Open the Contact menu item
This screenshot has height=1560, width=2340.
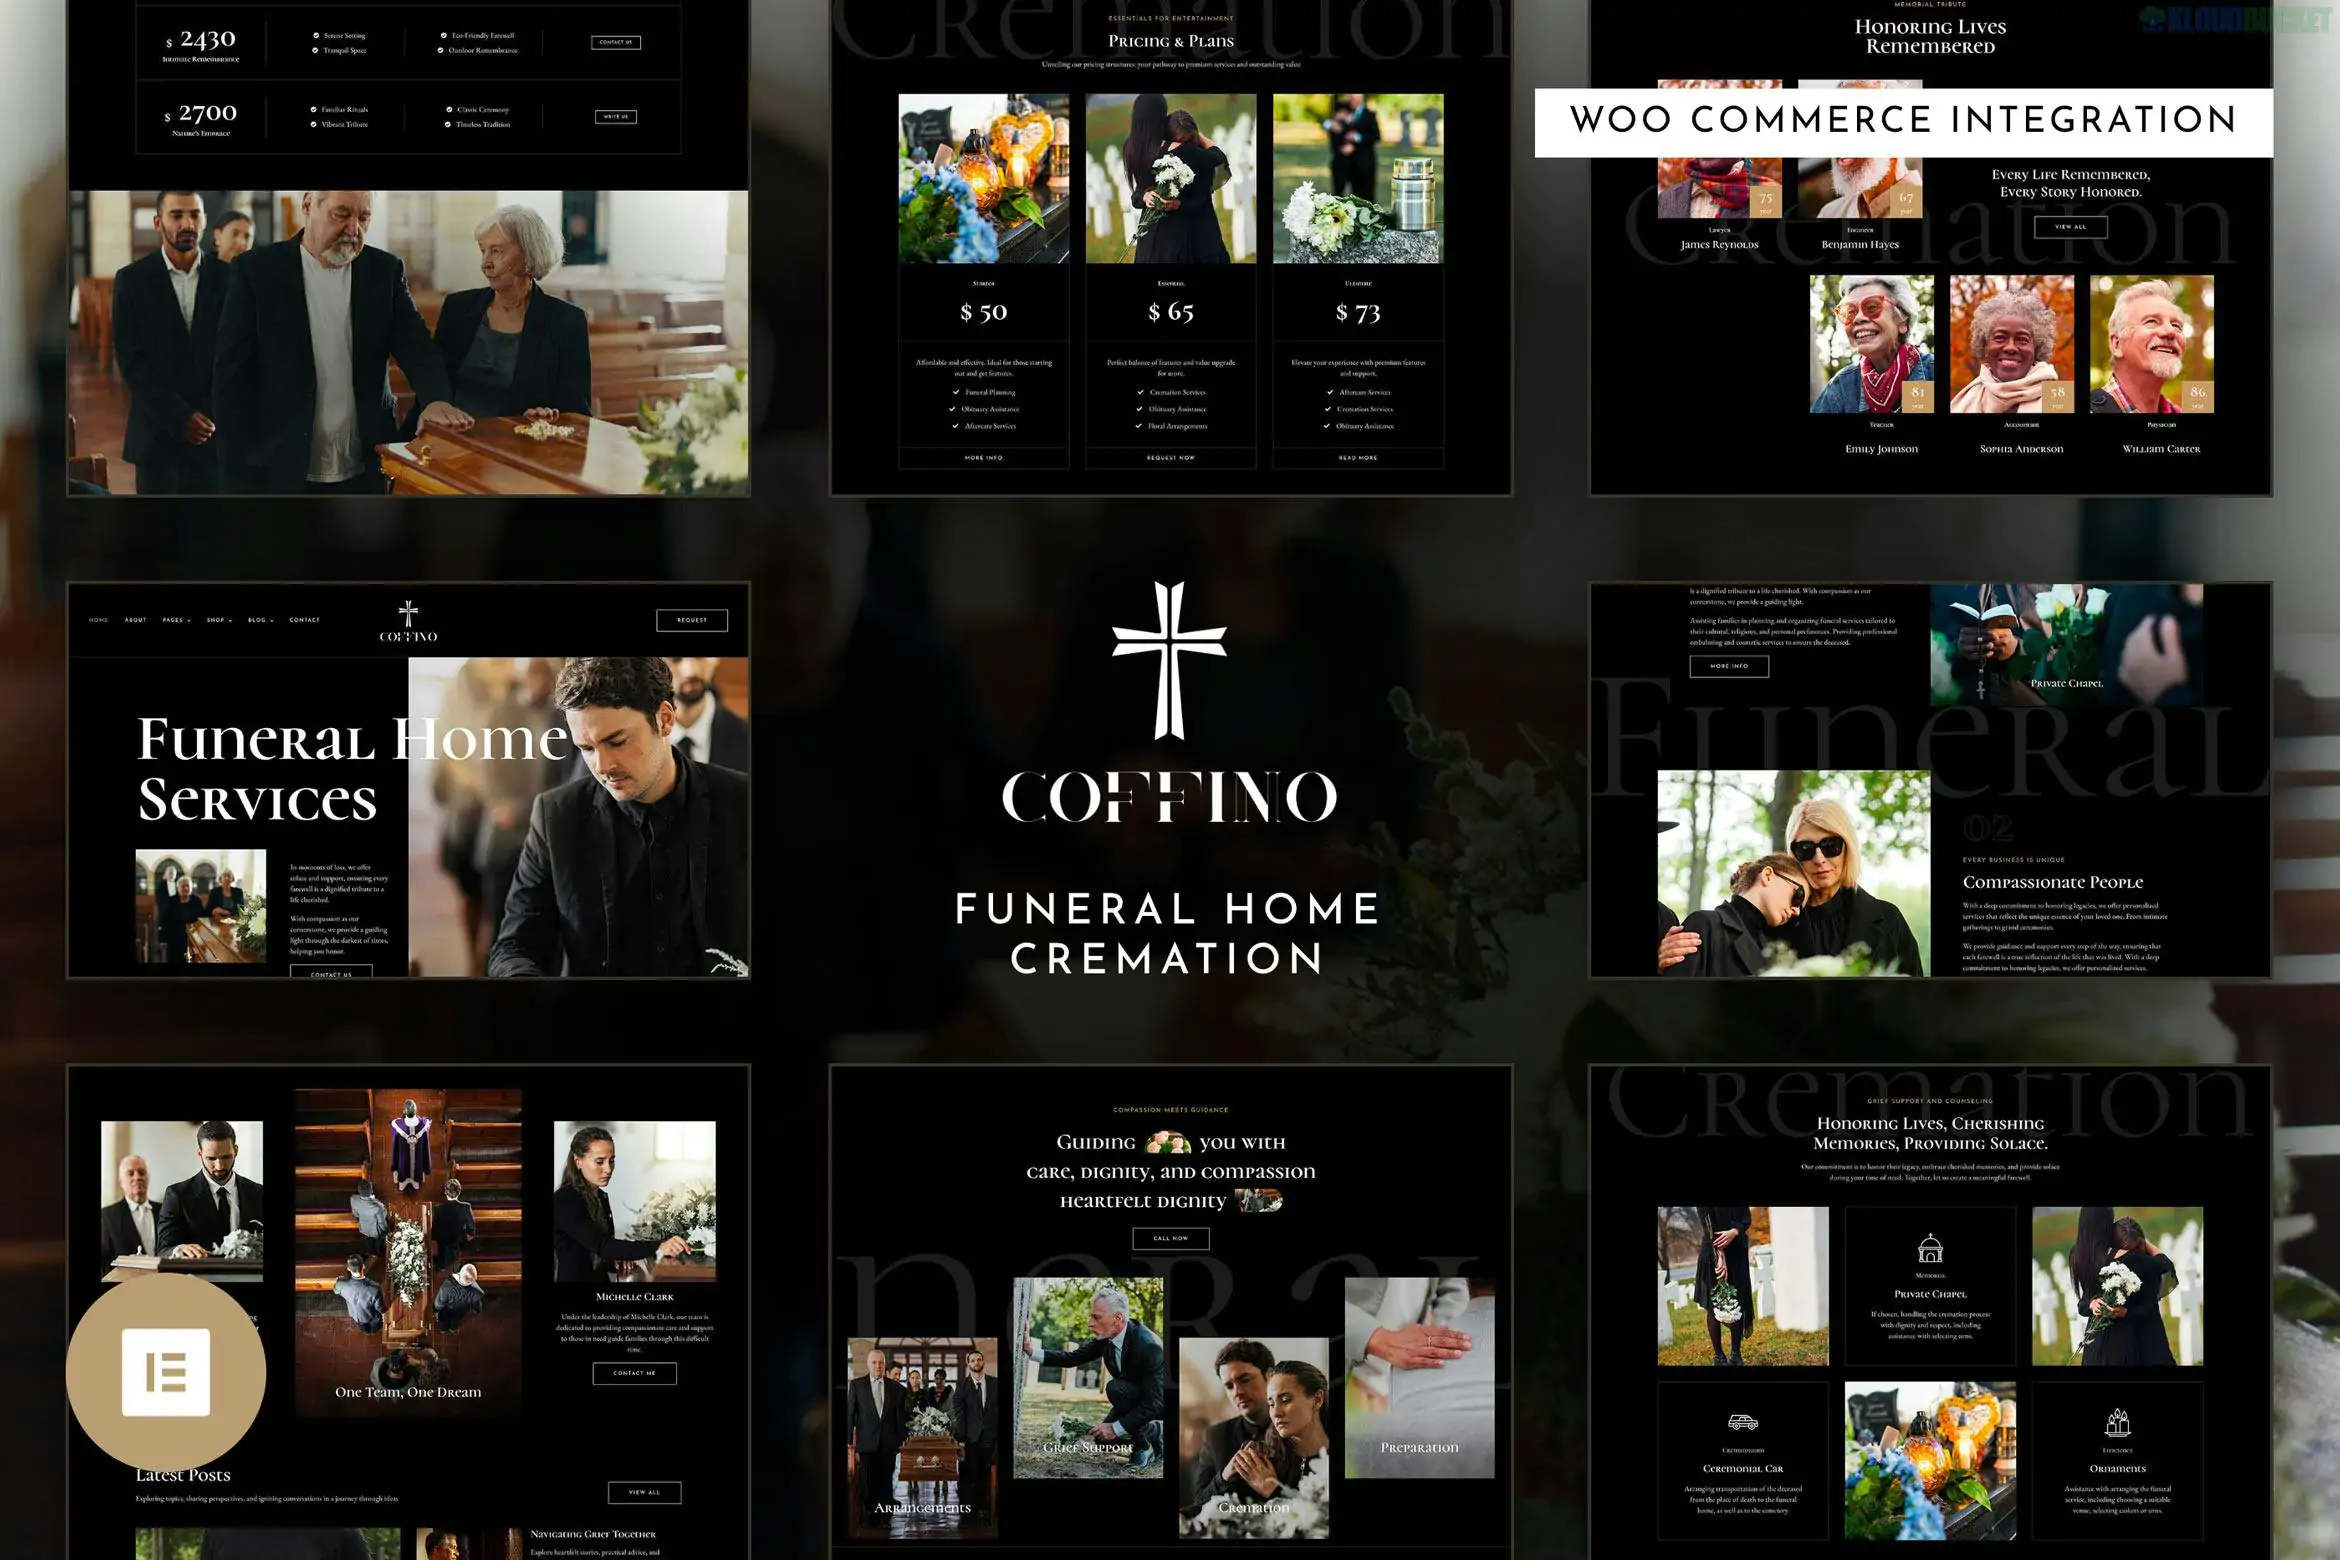pos(305,620)
